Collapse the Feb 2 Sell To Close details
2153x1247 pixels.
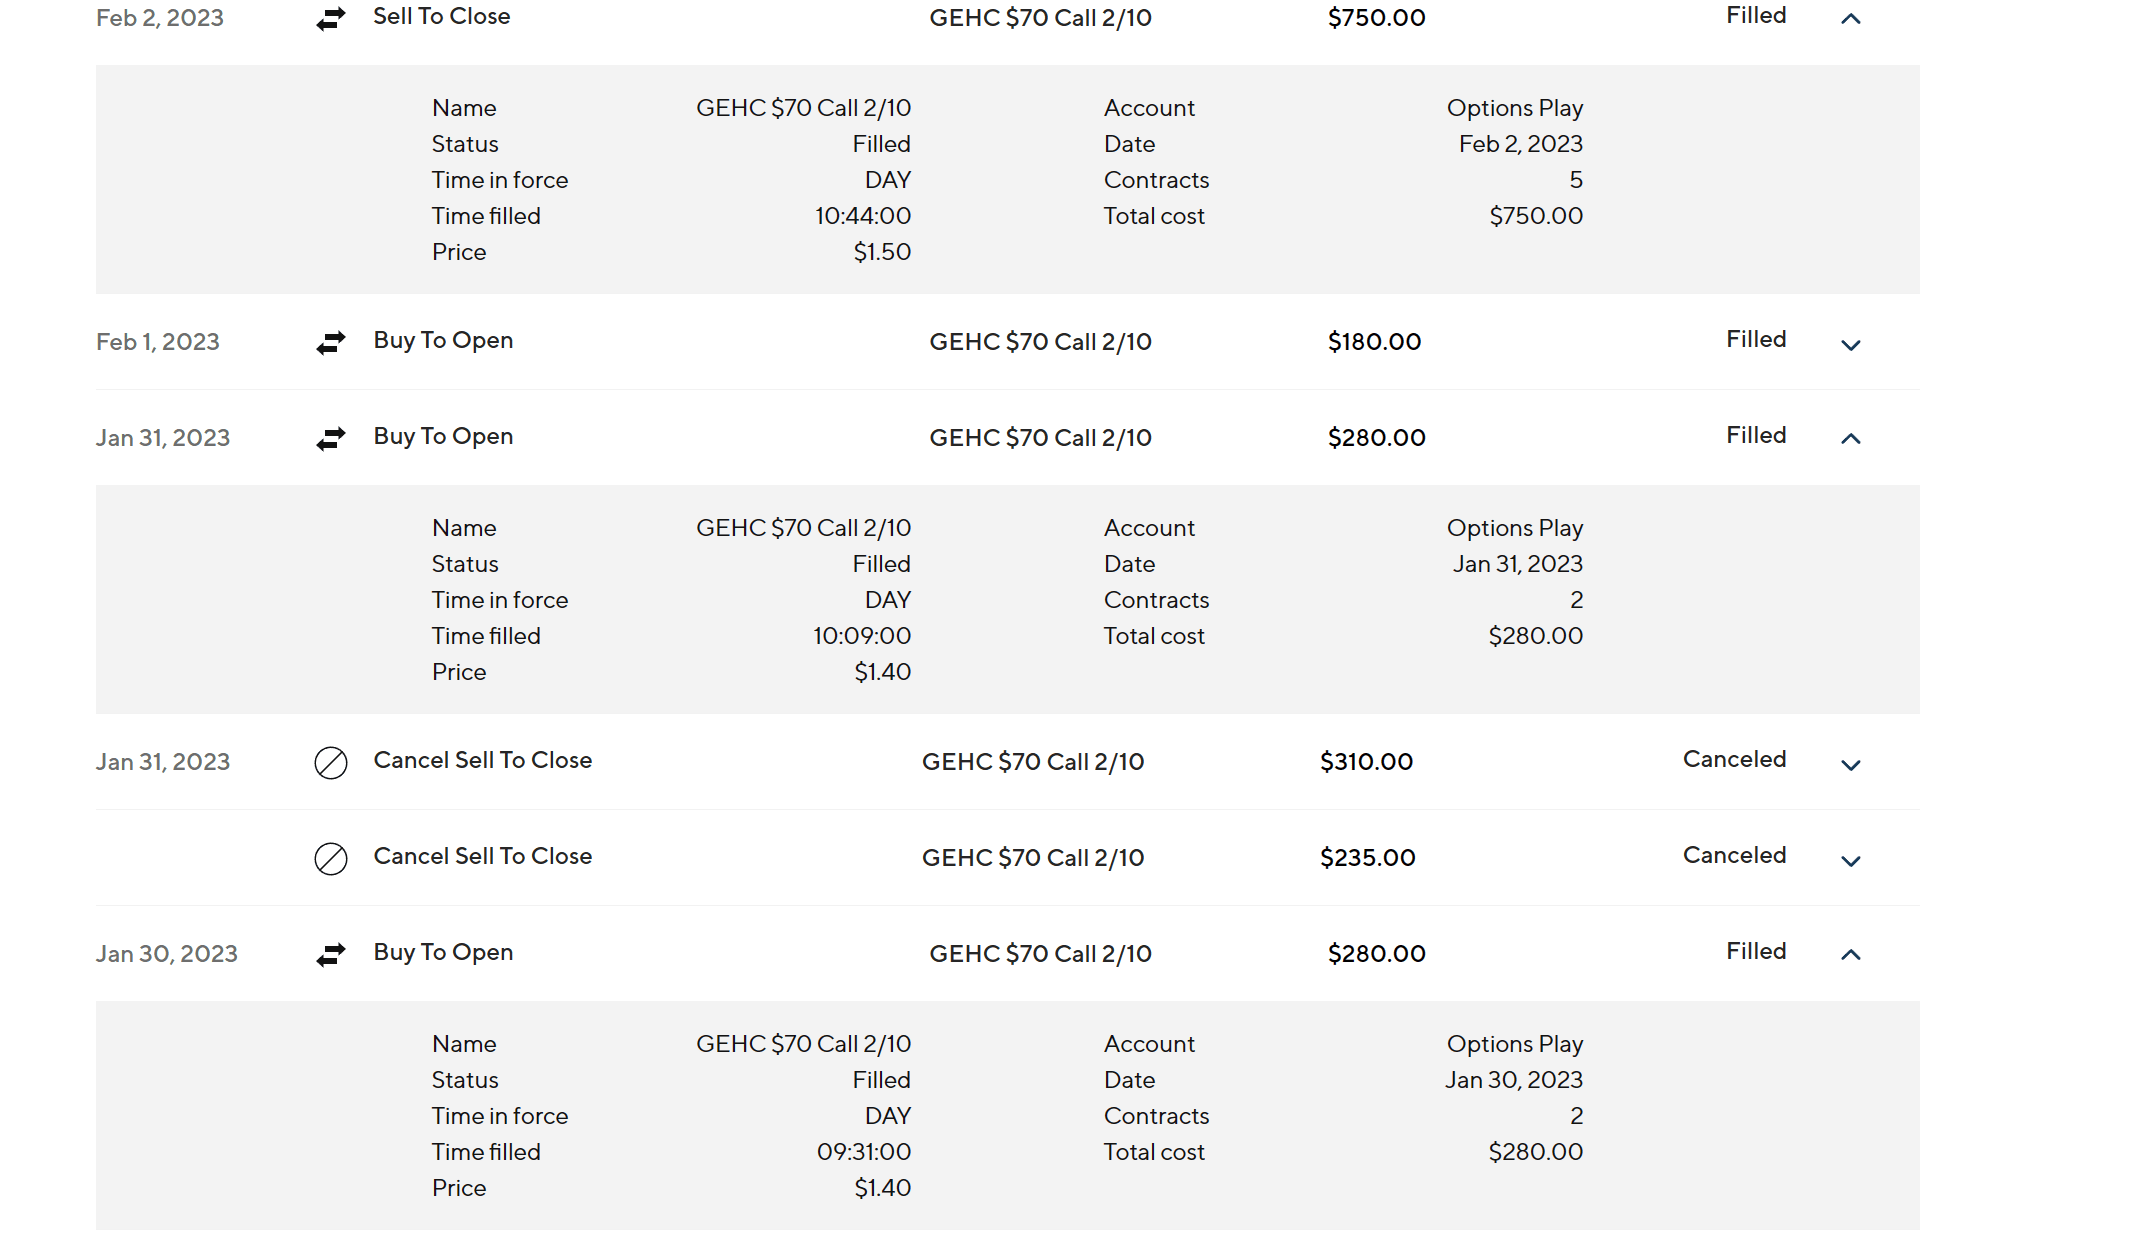(1851, 19)
